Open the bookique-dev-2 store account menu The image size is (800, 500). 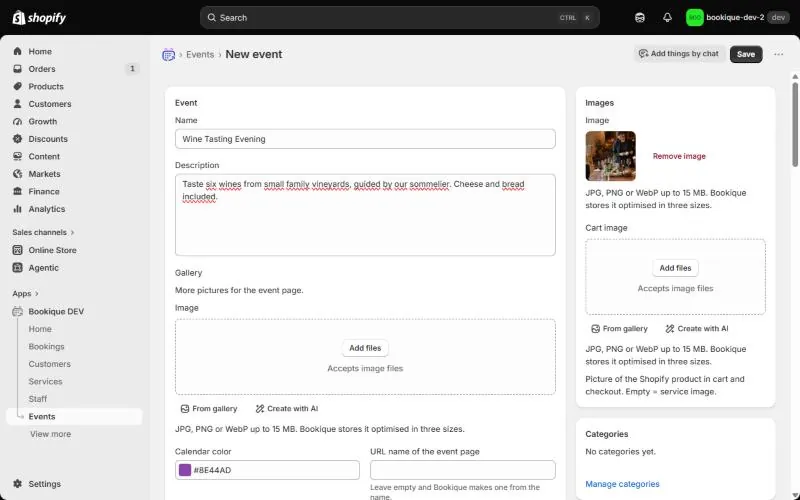[x=737, y=18]
